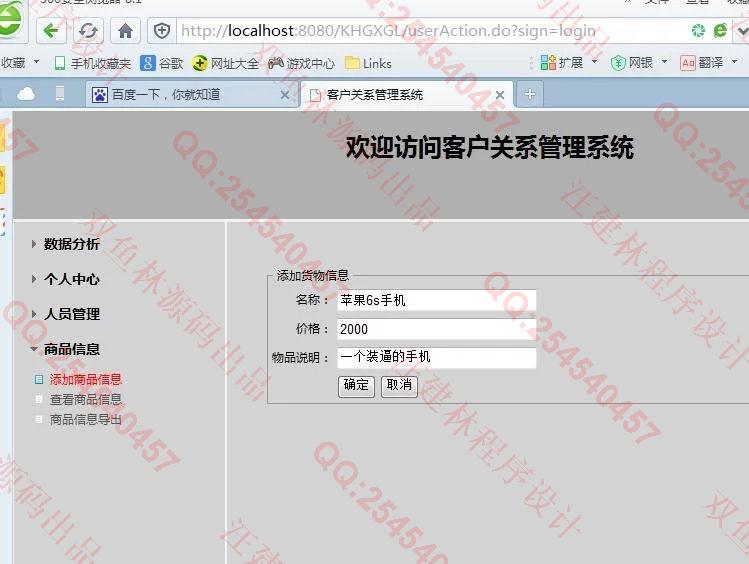Image resolution: width=749 pixels, height=564 pixels.
Task: Expand the 个人中心 menu section
Action: (x=66, y=279)
